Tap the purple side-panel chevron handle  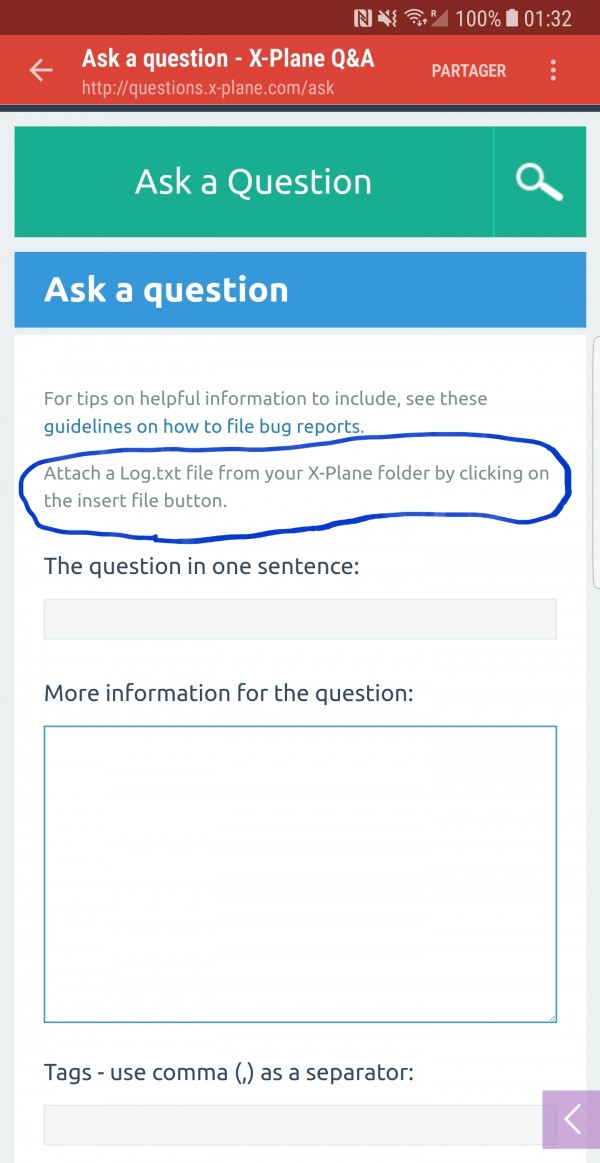pos(572,1118)
